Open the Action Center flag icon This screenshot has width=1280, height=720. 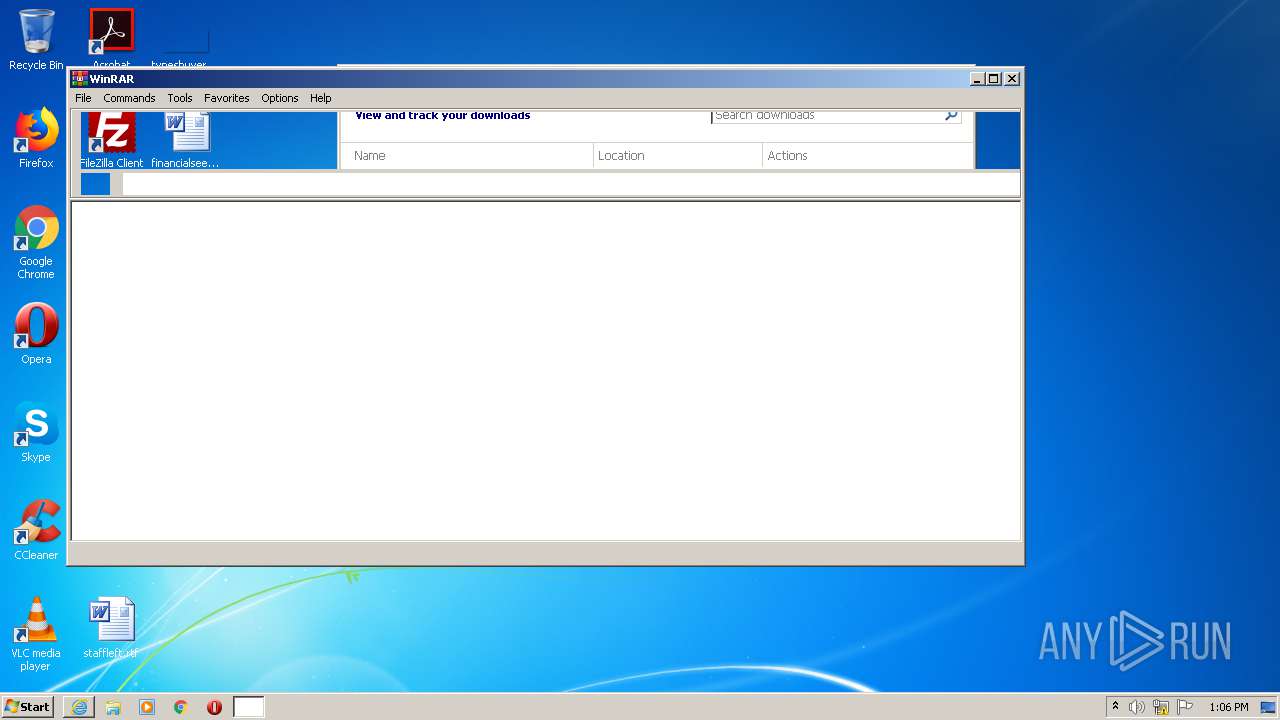pos(1185,707)
